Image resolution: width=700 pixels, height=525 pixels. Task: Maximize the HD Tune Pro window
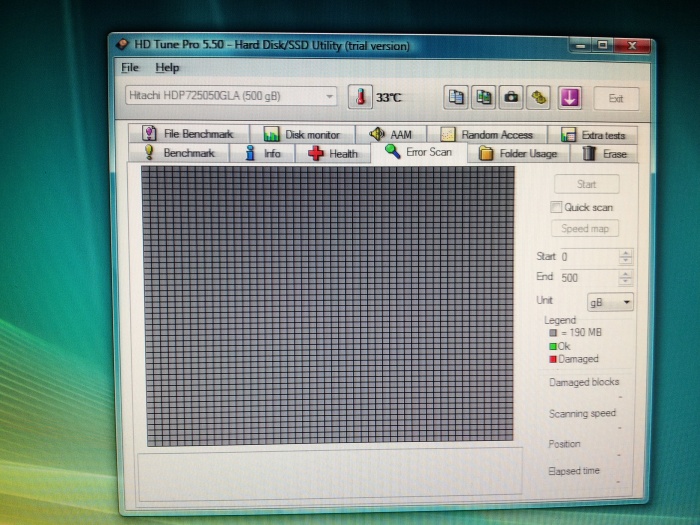pos(603,46)
